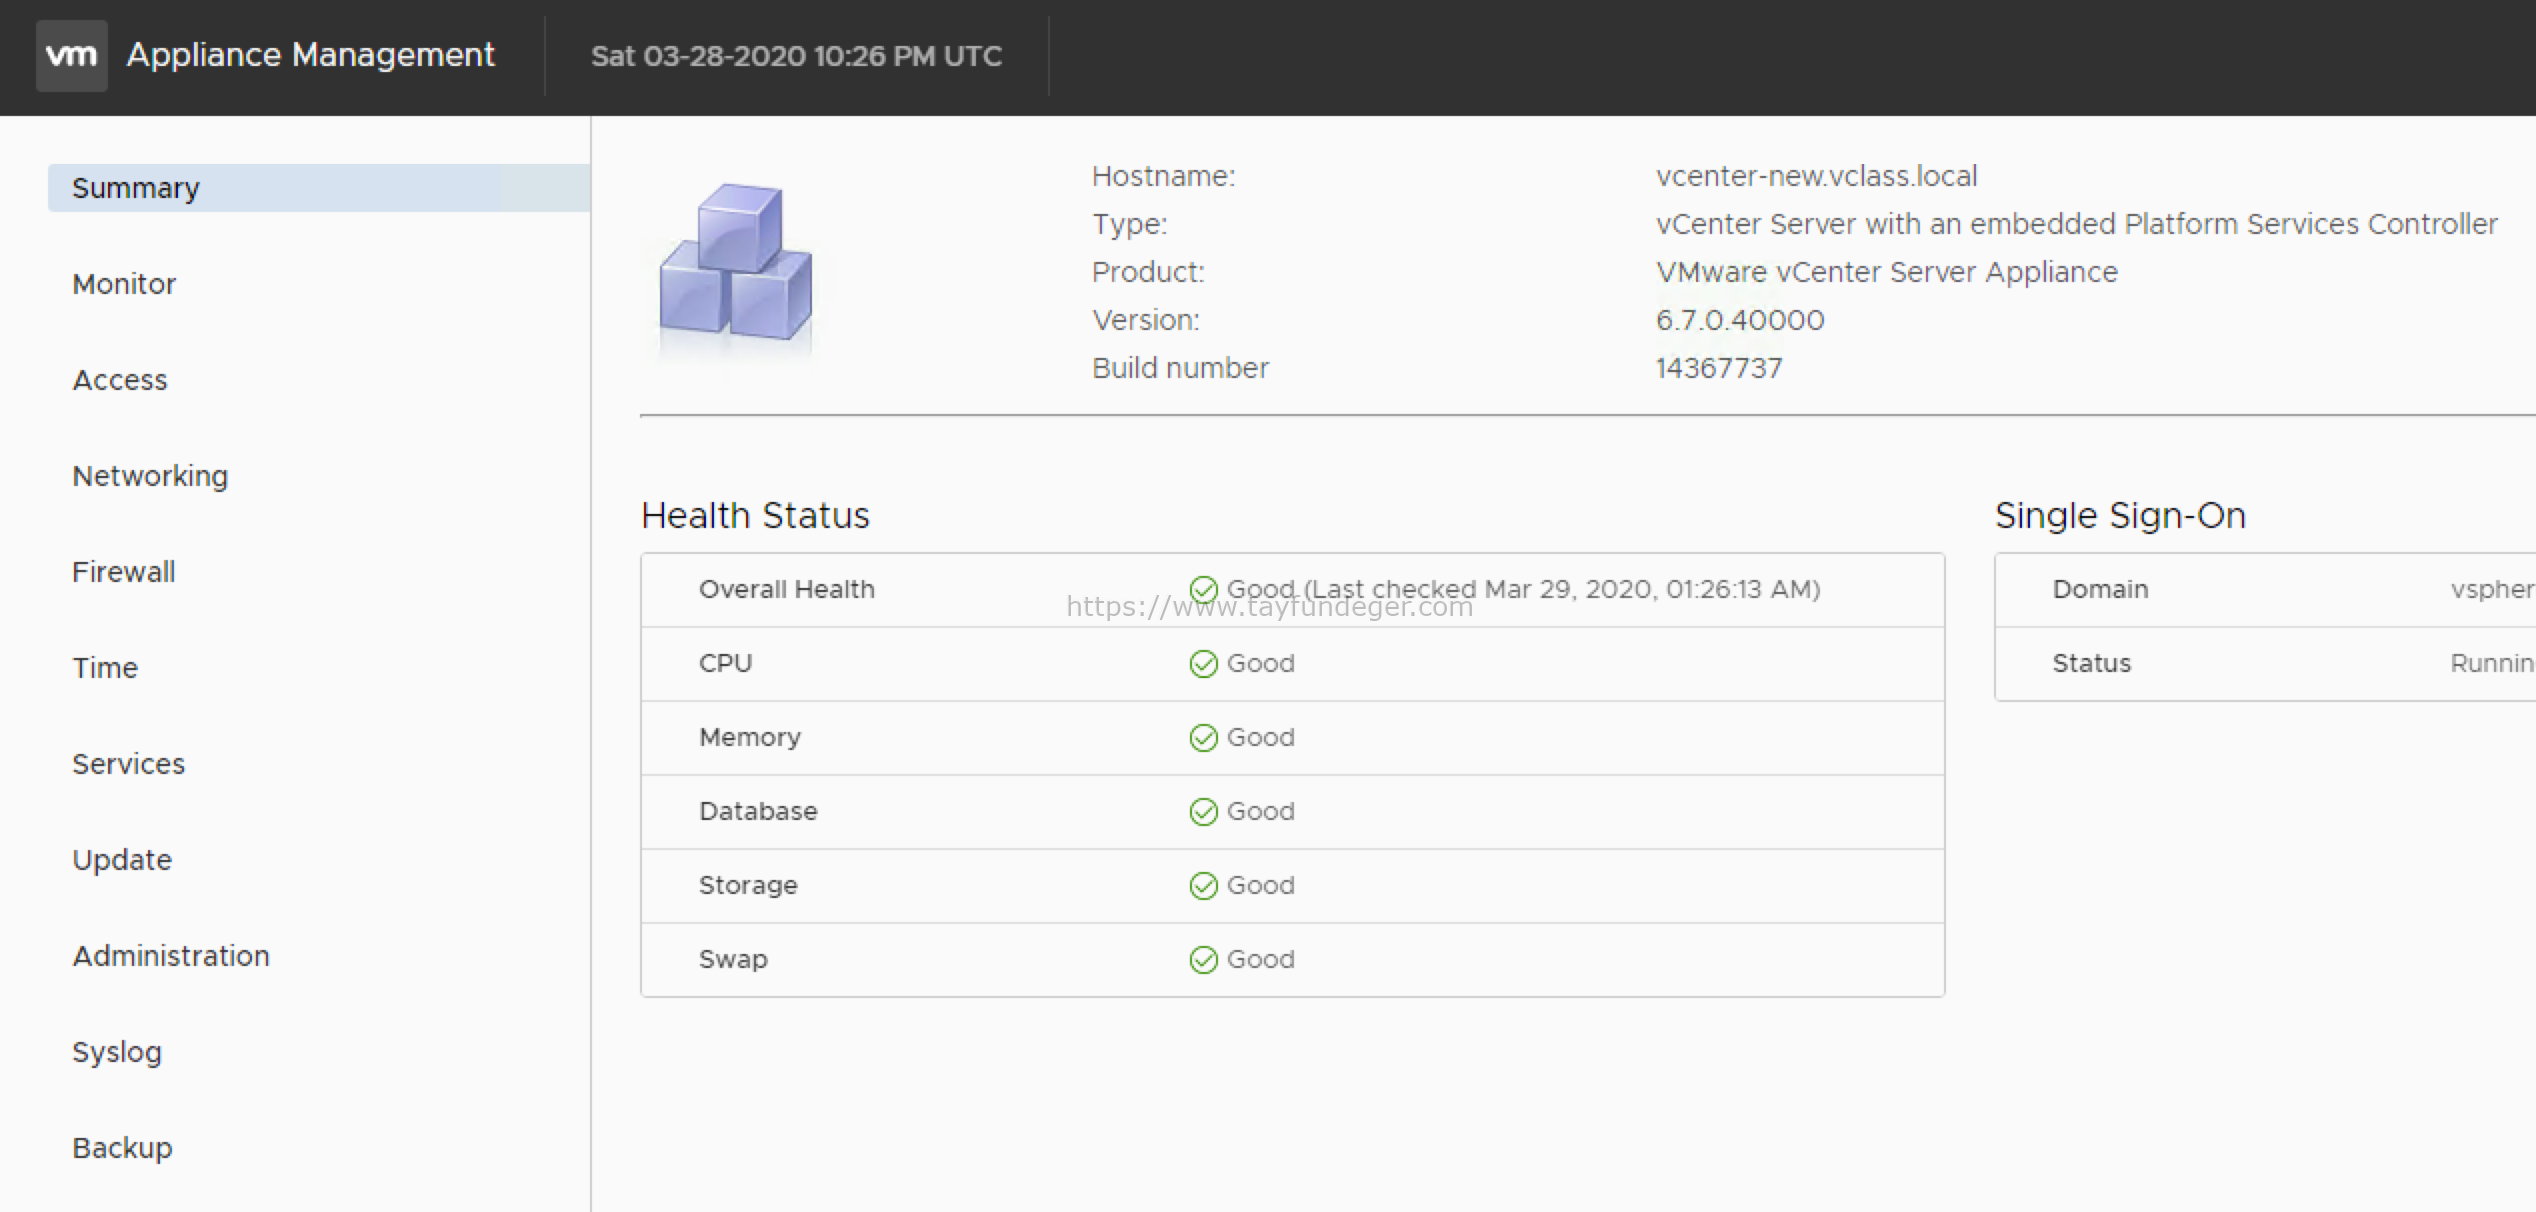Viewport: 2536px width, 1212px height.
Task: Click the build number 14367737
Action: click(1719, 368)
